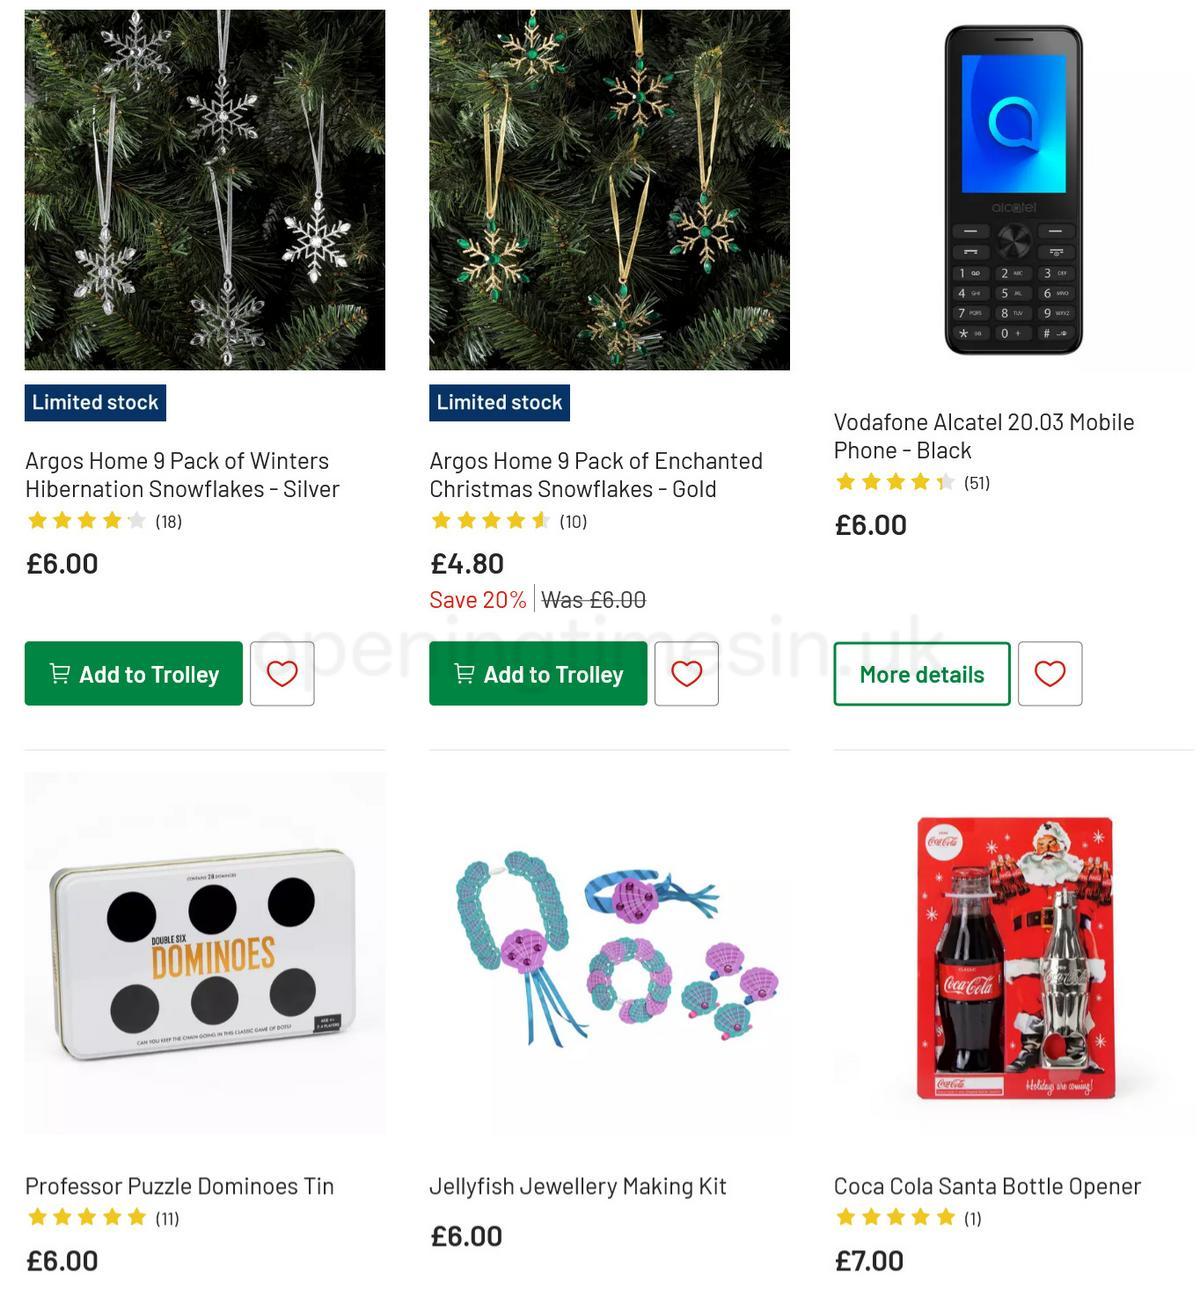Select the trolley icon inside the silver snowflakes Add to Trolley button

(60, 674)
